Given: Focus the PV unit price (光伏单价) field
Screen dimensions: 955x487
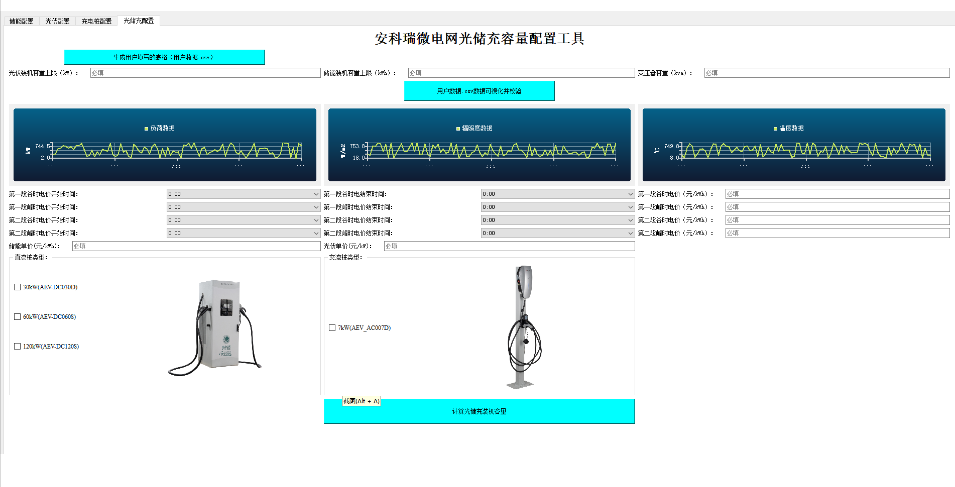Looking at the screenshot, I should pyautogui.click(x=509, y=246).
